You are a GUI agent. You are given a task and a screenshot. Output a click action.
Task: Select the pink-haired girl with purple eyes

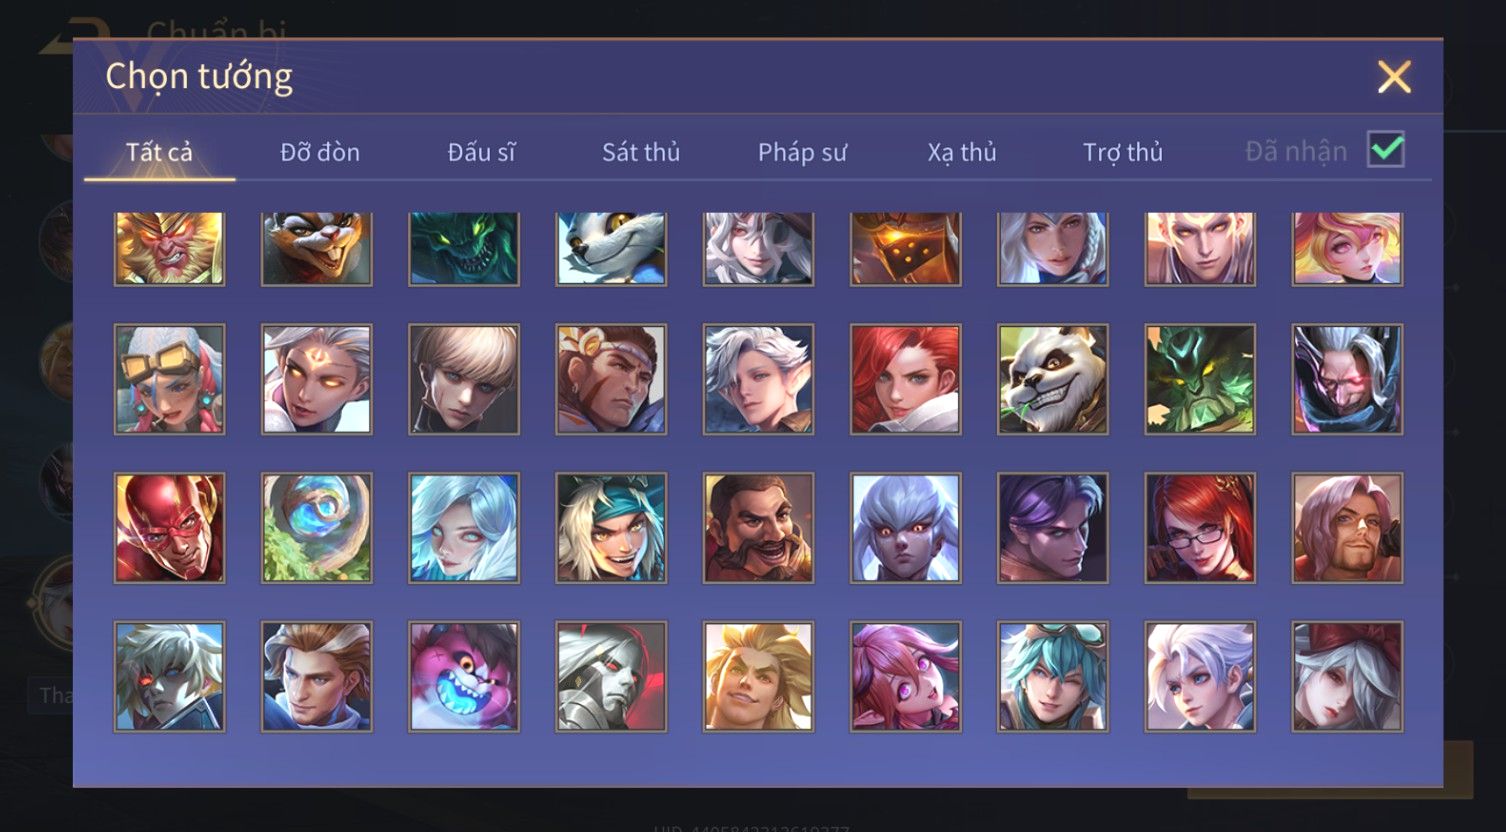pos(905,677)
